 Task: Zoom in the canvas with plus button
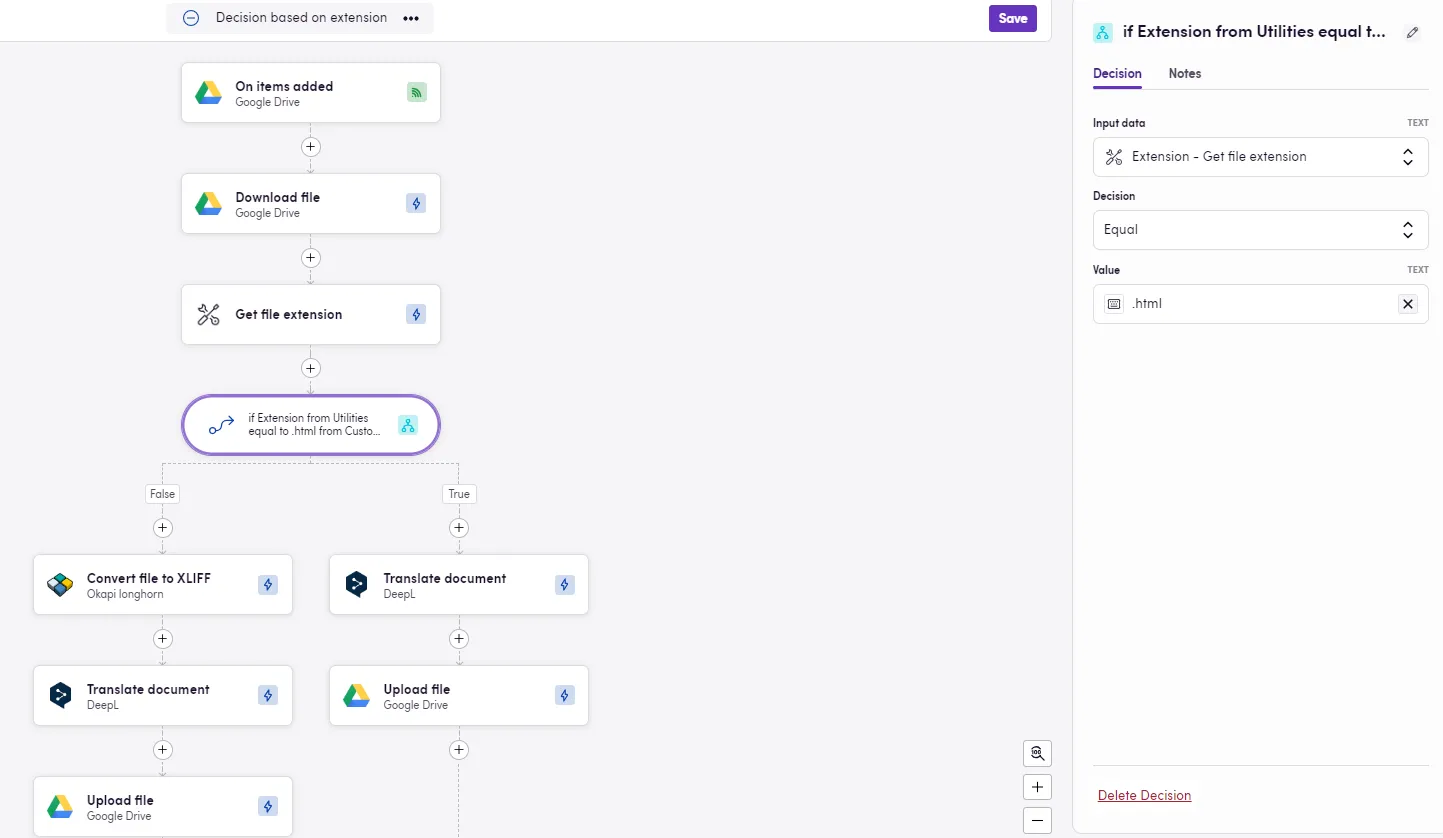1037,787
